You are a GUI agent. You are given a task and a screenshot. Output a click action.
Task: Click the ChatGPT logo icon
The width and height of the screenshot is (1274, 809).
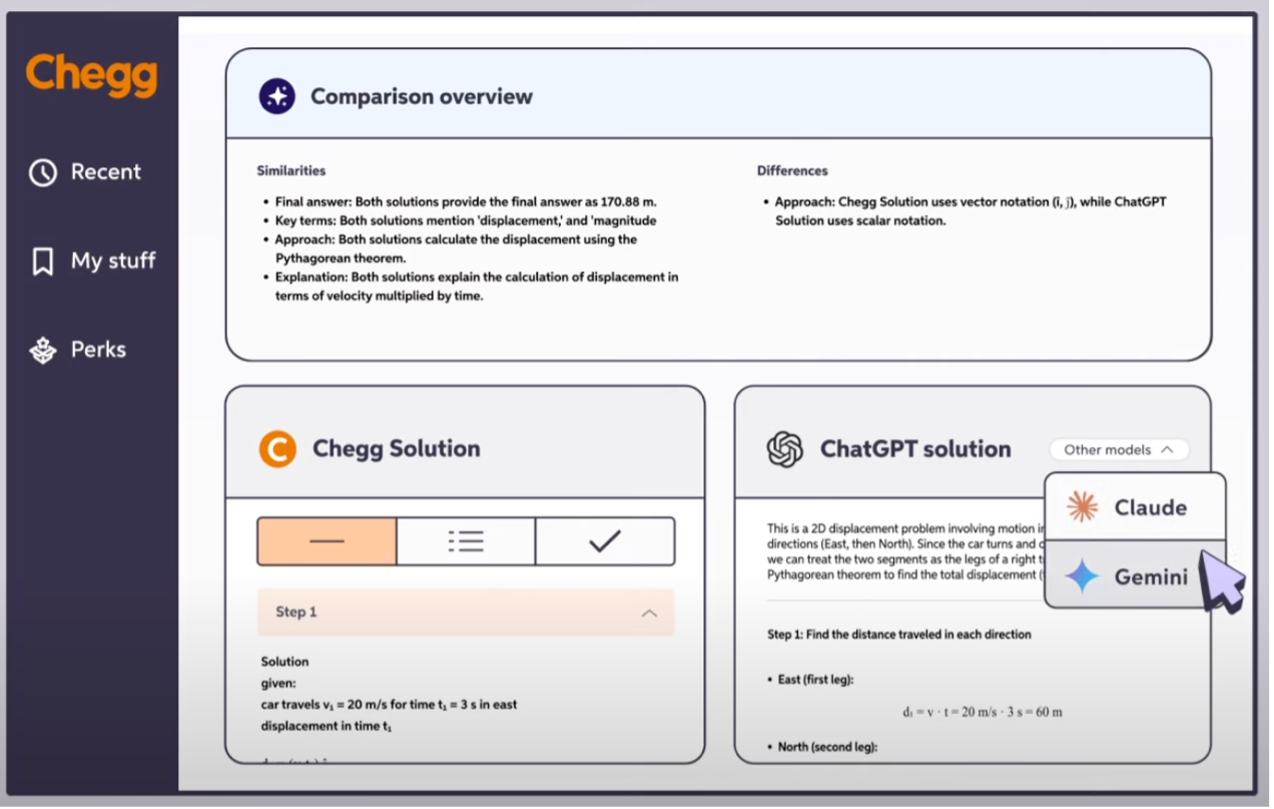(x=785, y=449)
